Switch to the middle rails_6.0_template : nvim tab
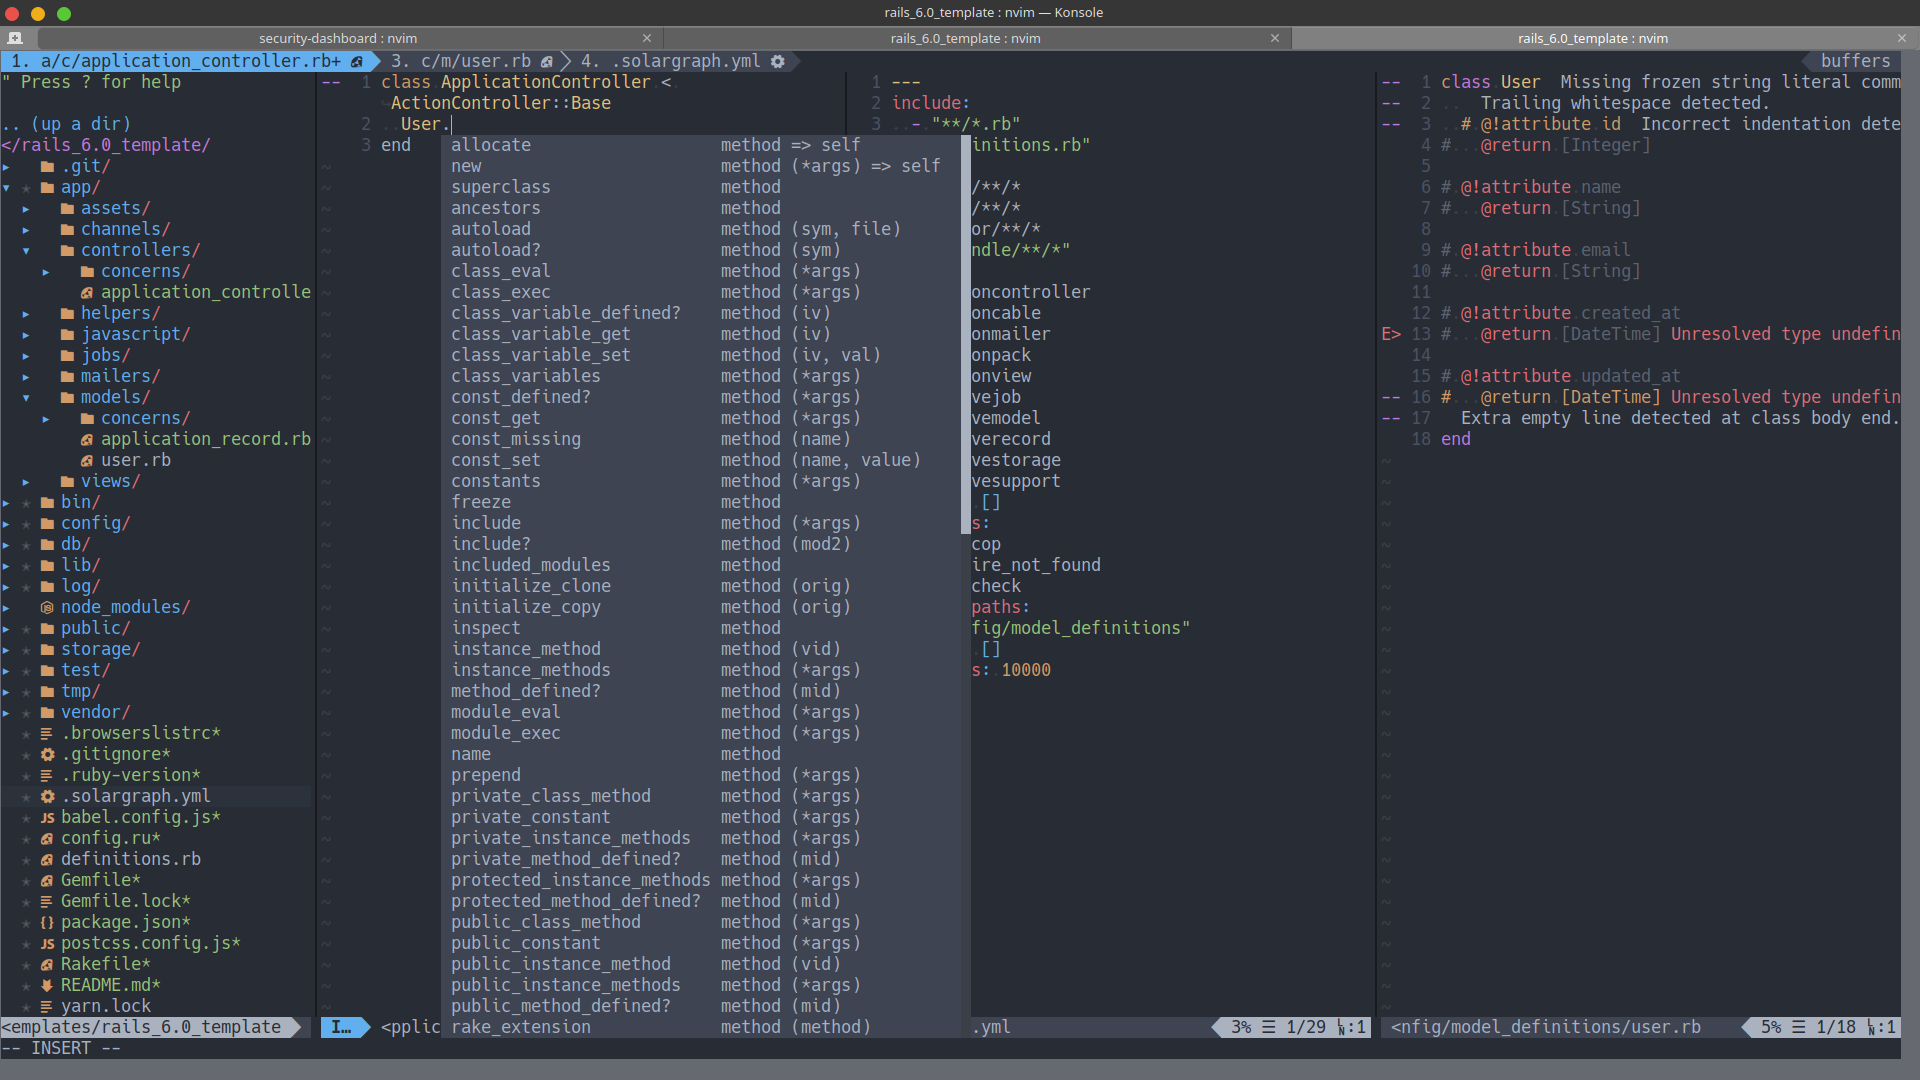The height and width of the screenshot is (1080, 1920). pyautogui.click(x=965, y=38)
